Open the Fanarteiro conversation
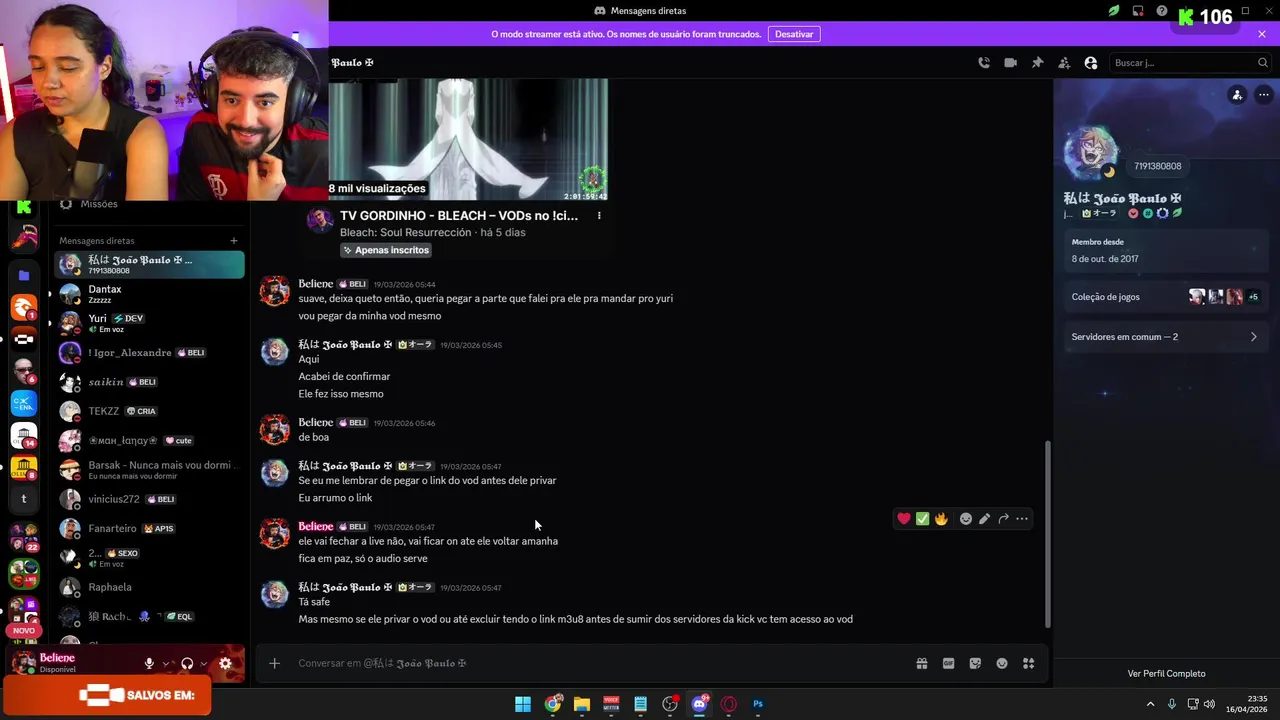The width and height of the screenshot is (1280, 720). (149, 528)
